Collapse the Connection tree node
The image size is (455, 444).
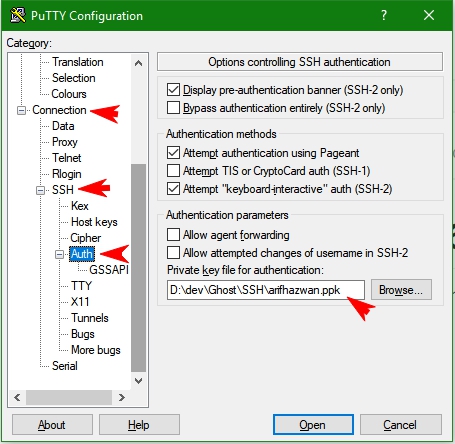(x=21, y=110)
